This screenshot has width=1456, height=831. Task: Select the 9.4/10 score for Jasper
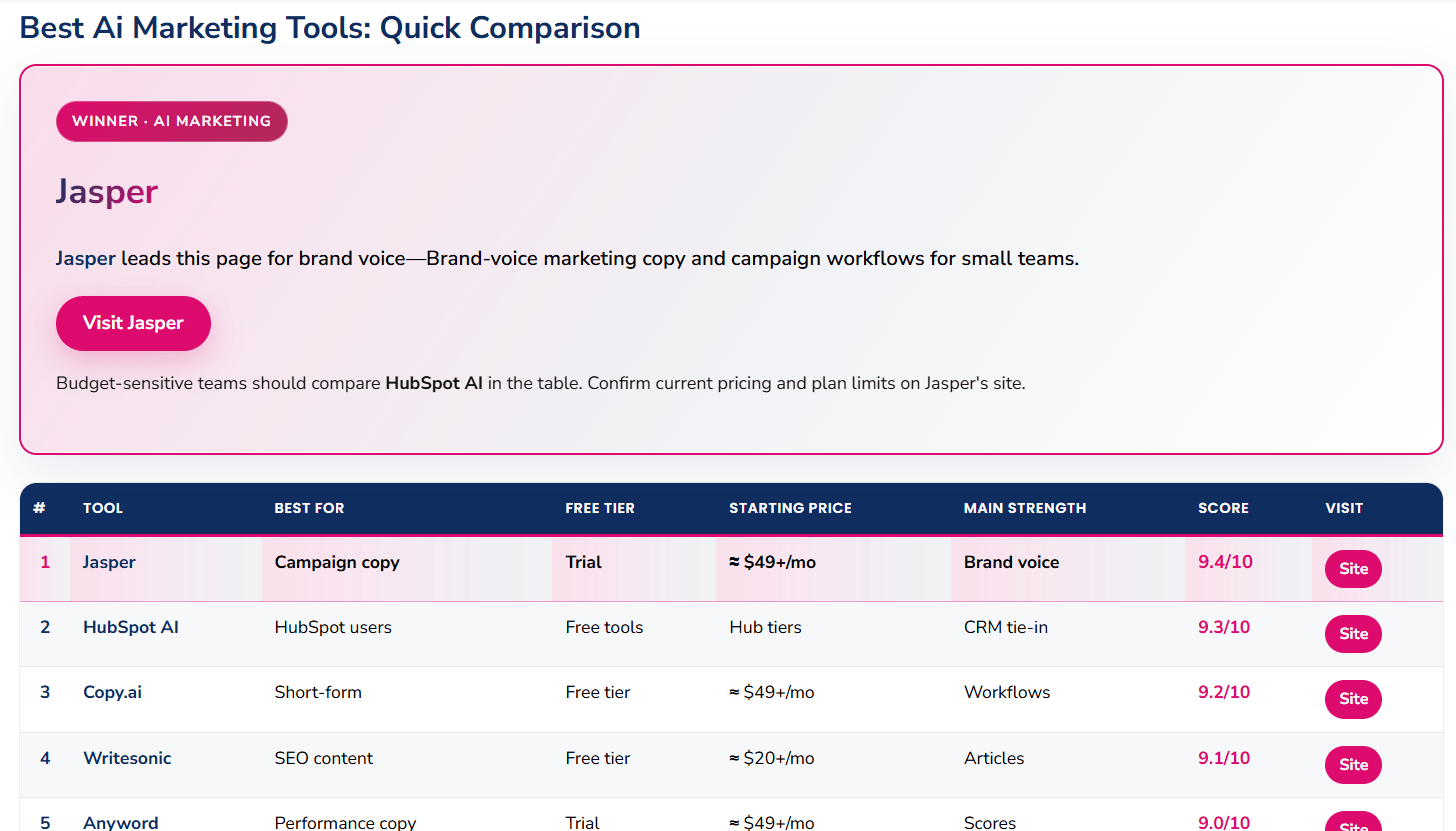click(x=1224, y=562)
